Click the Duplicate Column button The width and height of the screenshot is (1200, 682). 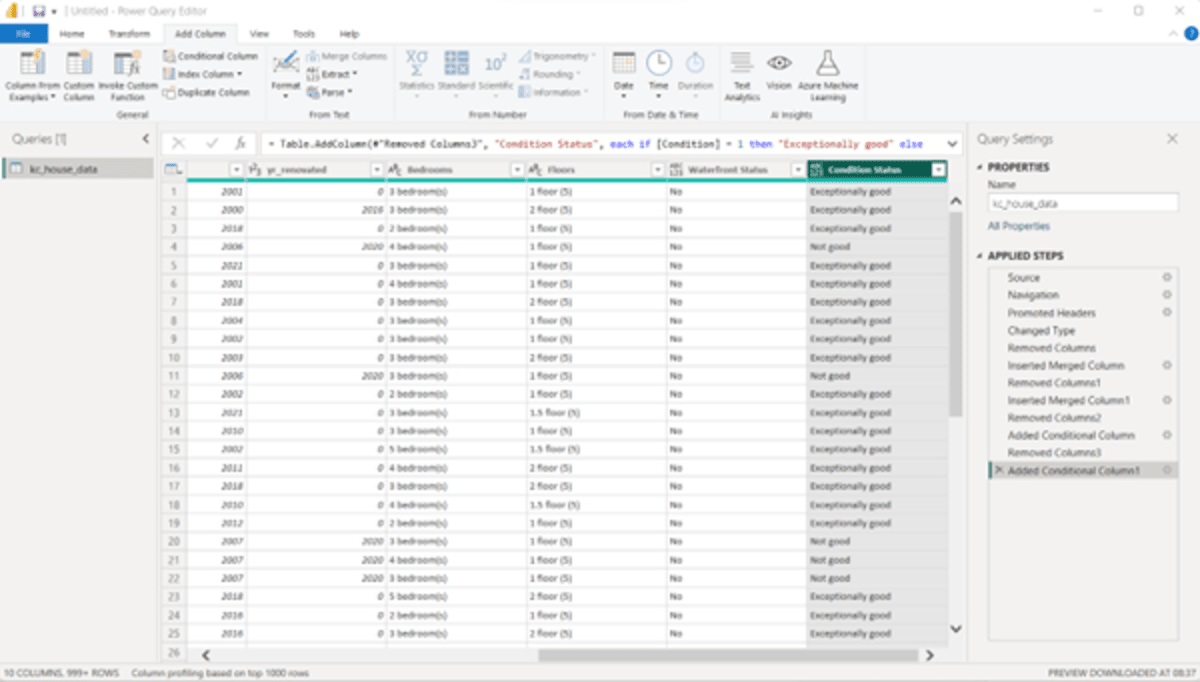click(x=206, y=92)
